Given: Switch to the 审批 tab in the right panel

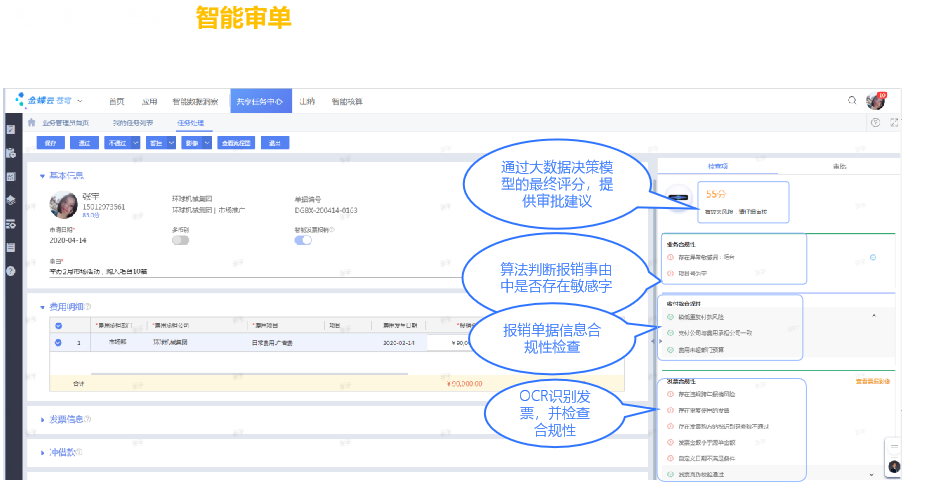Looking at the screenshot, I should click(x=839, y=166).
